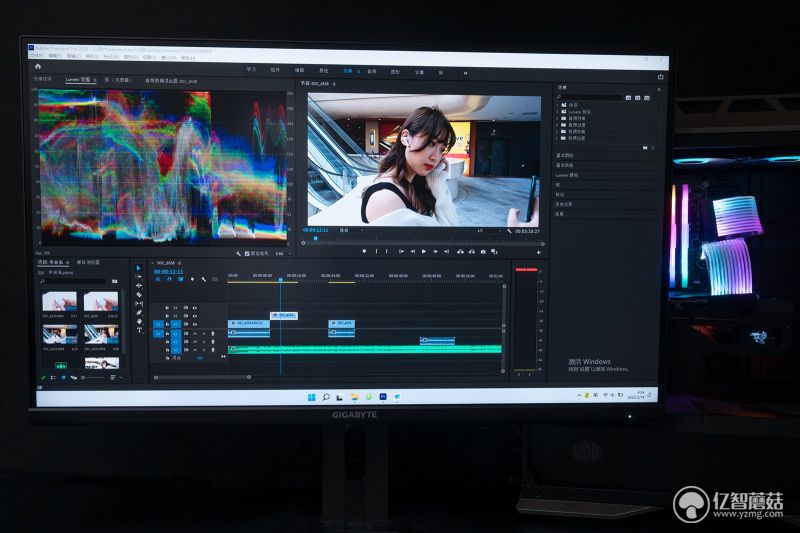Add marker in Program Monitor controls

pos(364,251)
